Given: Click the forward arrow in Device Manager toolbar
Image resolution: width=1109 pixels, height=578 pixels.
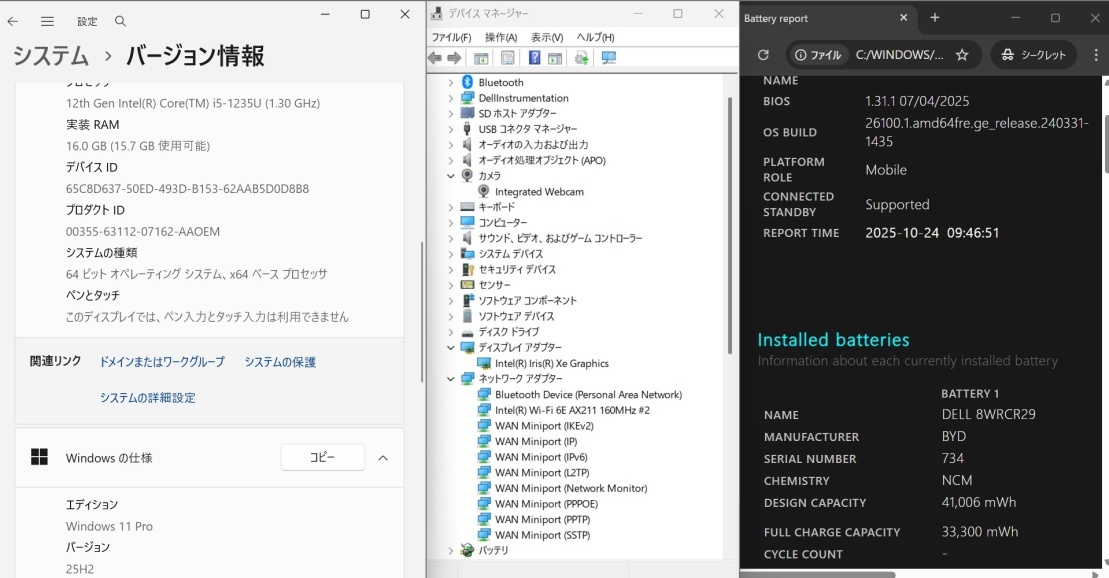Looking at the screenshot, I should pos(452,57).
